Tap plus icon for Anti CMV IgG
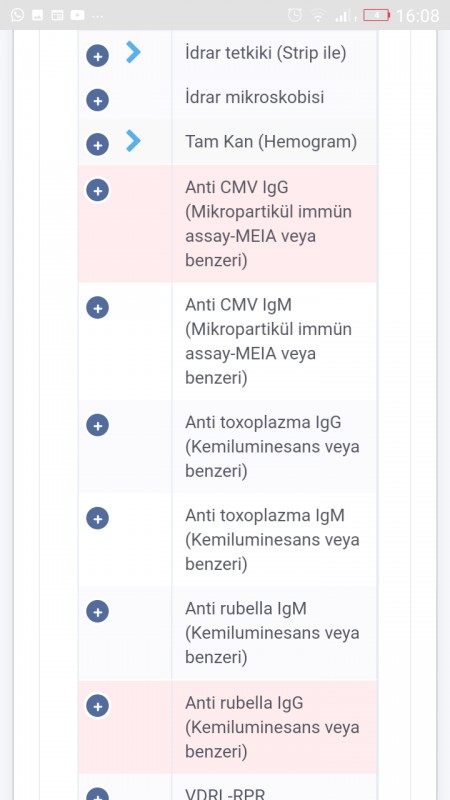Viewport: 450px width, 800px height. [97, 190]
